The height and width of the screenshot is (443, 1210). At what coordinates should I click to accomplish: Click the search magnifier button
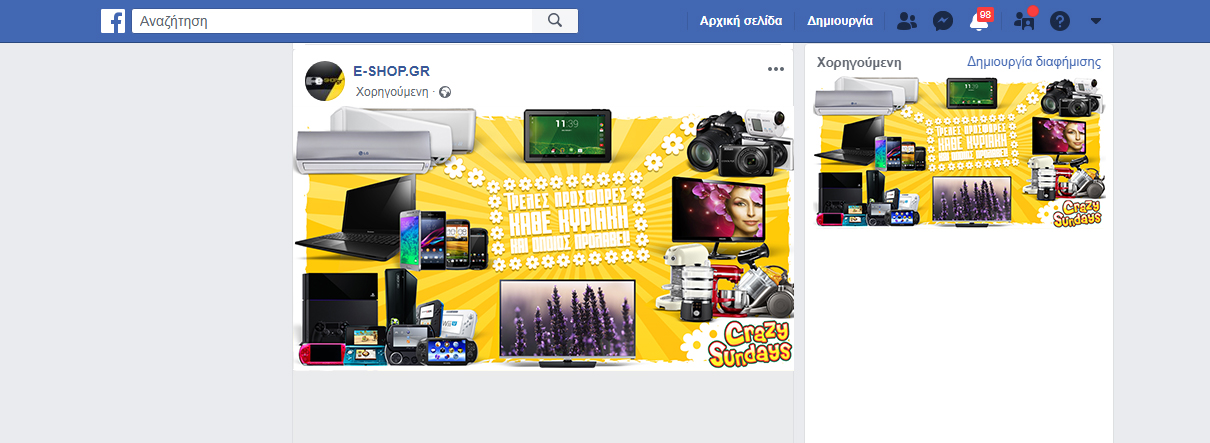(x=555, y=21)
